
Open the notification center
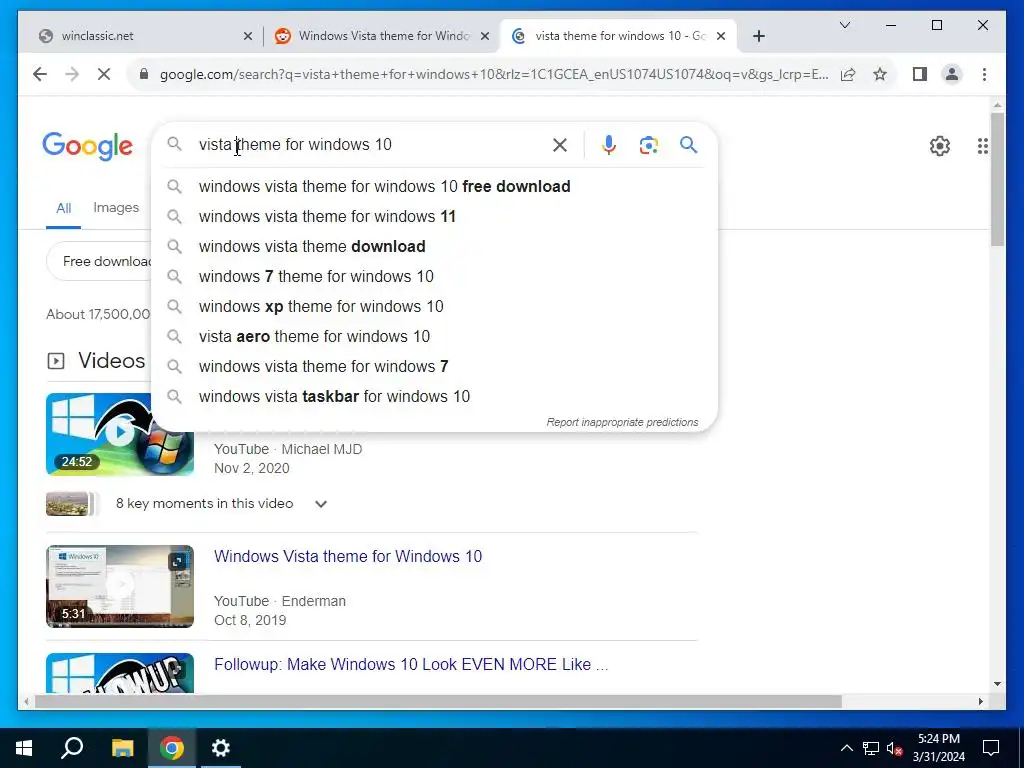click(991, 748)
